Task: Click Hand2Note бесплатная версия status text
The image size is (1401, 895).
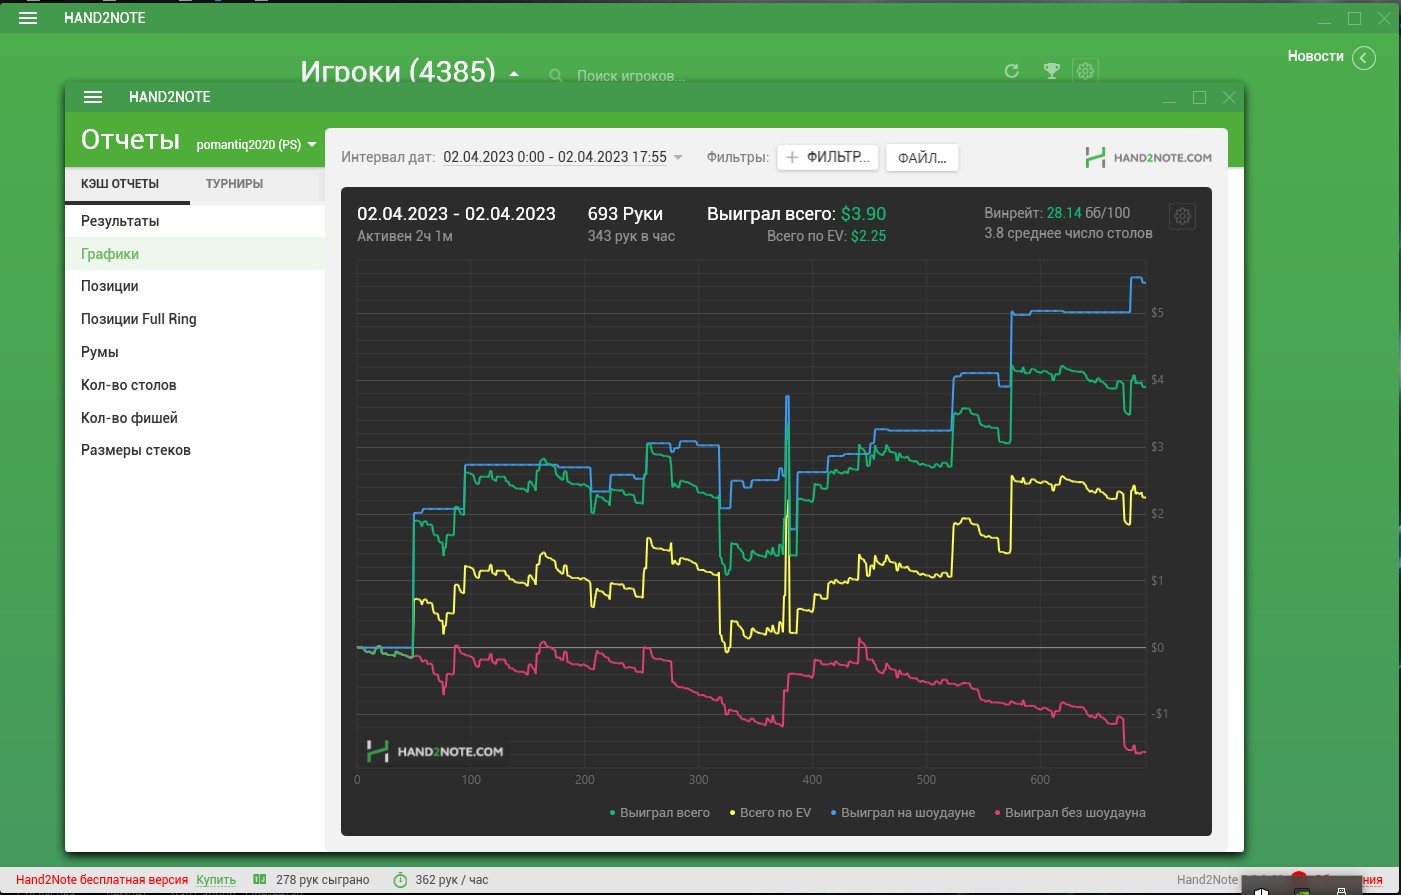Action: point(102,880)
